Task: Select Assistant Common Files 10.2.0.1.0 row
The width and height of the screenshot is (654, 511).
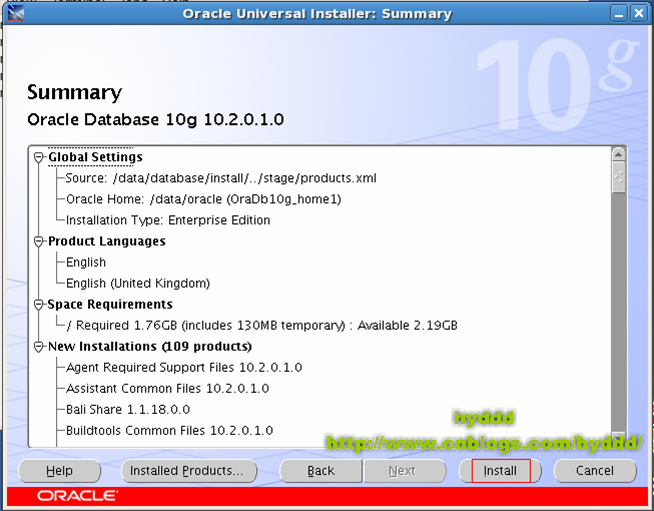Action: [168, 388]
